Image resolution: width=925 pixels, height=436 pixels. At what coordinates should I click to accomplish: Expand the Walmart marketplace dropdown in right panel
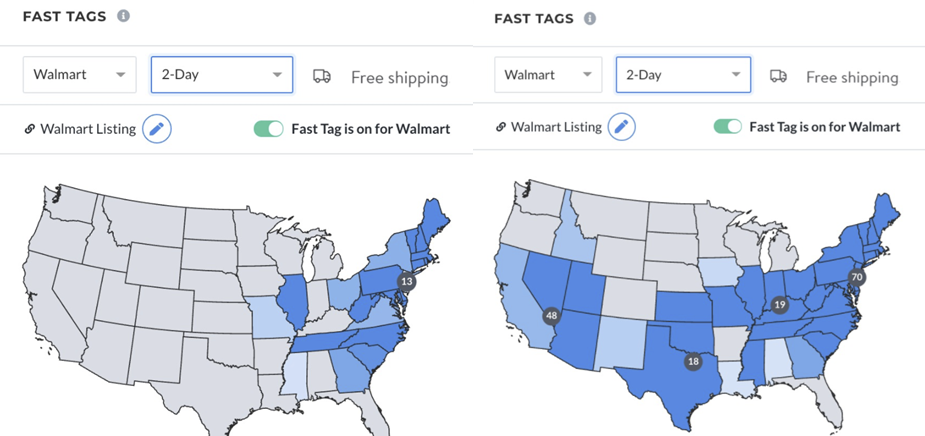(x=548, y=75)
